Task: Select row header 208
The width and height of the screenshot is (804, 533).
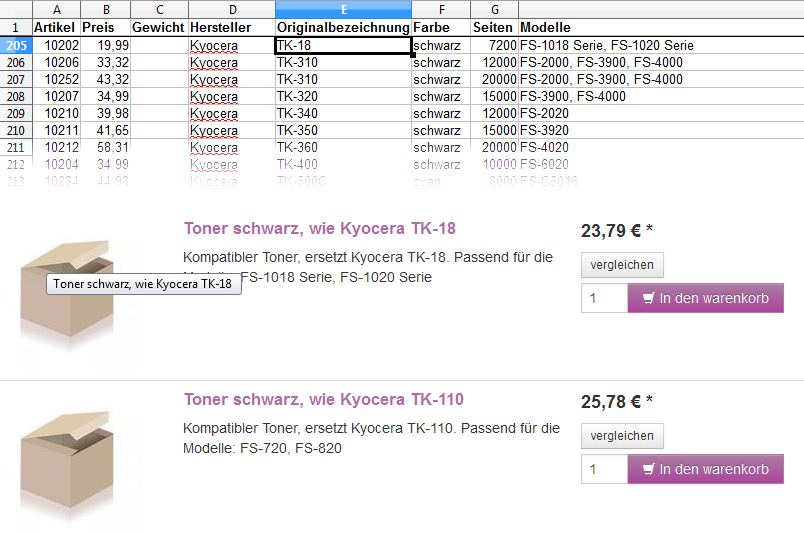Action: (x=16, y=96)
